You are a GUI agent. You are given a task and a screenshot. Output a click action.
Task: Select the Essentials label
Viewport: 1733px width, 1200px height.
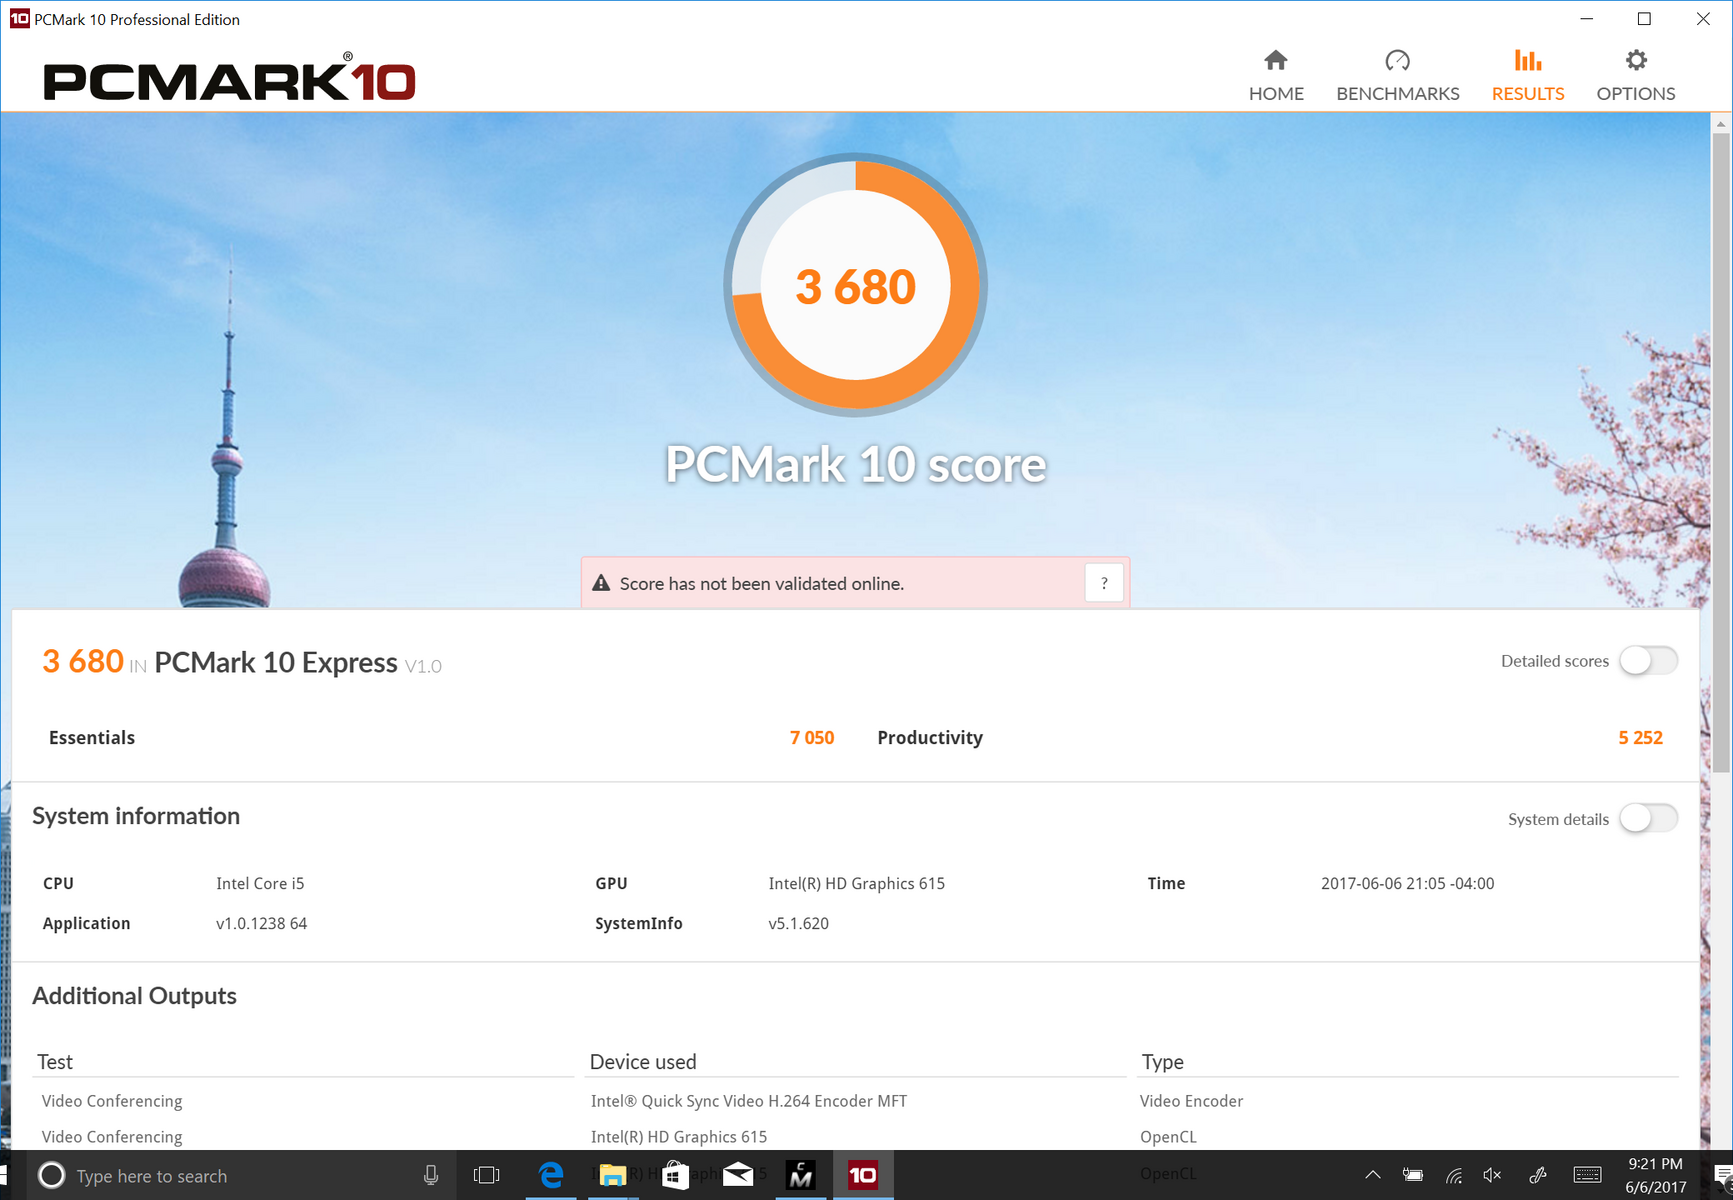pyautogui.click(x=92, y=738)
